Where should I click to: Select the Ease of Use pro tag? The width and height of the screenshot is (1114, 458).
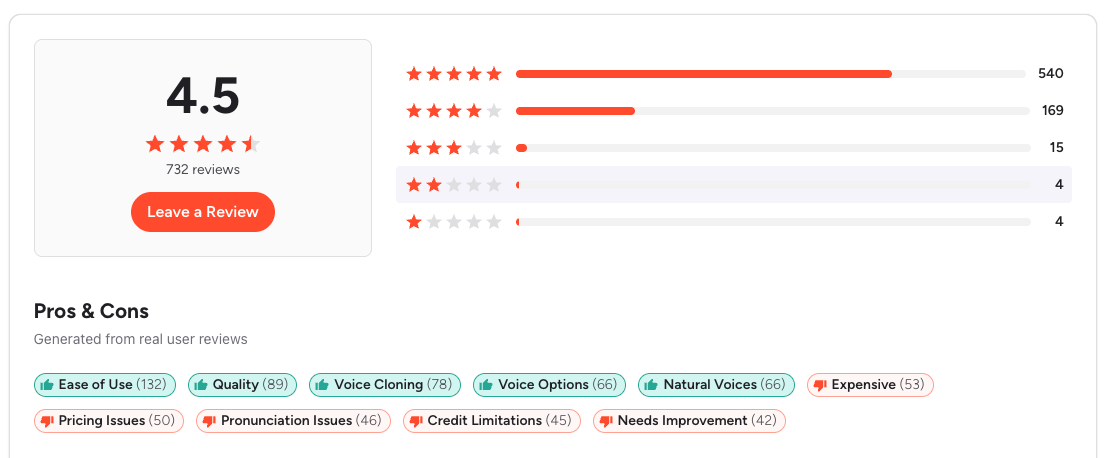click(x=105, y=385)
